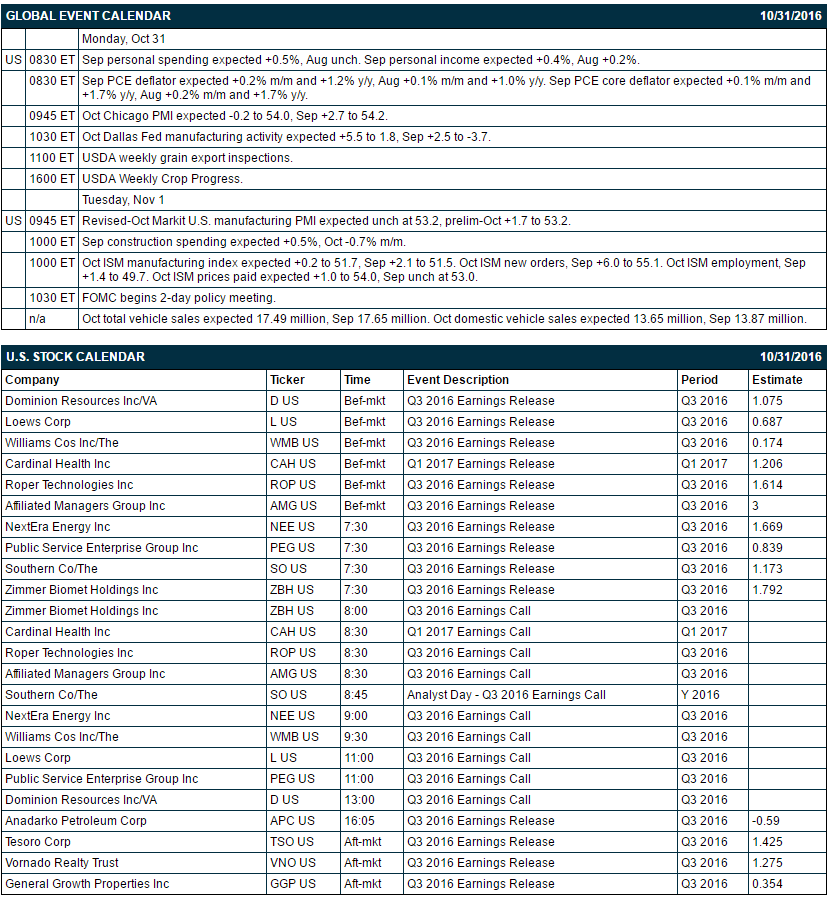Click the Company column header
Screen dimensions: 831x897
32,380
